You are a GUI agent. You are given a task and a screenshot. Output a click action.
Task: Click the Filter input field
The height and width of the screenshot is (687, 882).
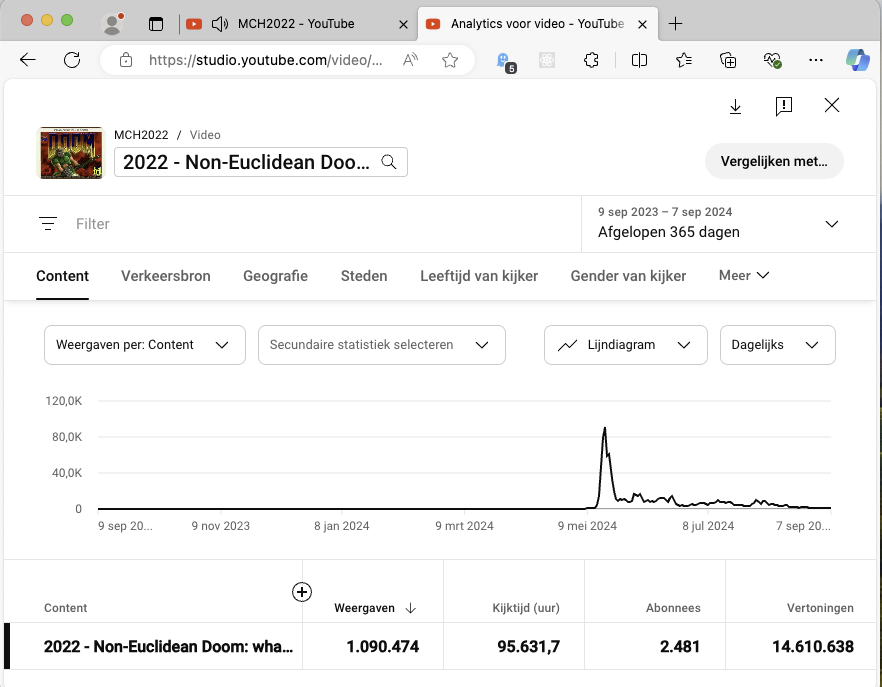pos(93,224)
